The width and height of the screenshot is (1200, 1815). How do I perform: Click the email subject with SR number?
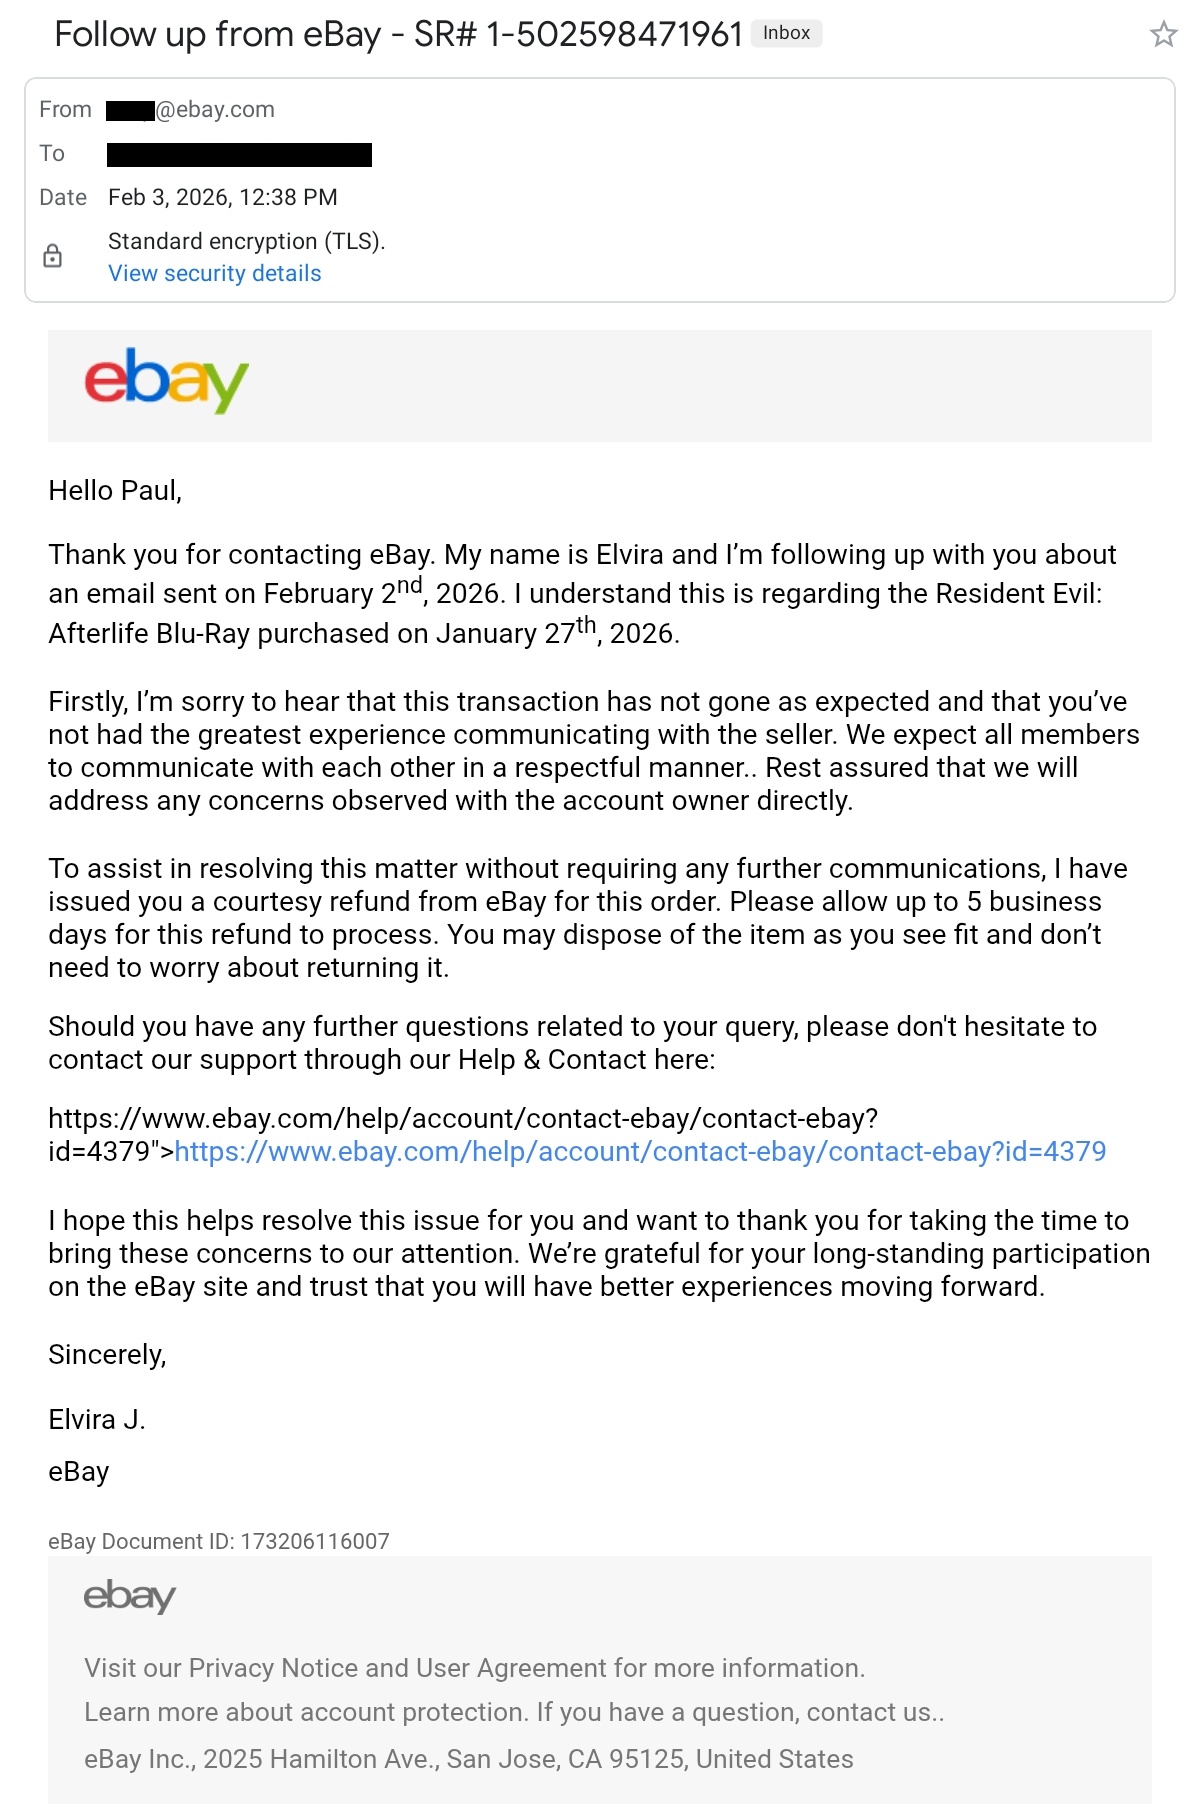coord(398,34)
